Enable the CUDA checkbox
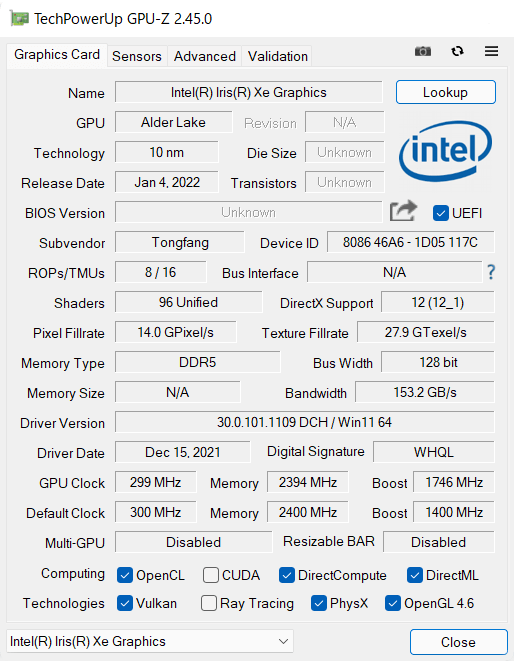Image resolution: width=514 pixels, height=661 pixels. pyautogui.click(x=210, y=575)
